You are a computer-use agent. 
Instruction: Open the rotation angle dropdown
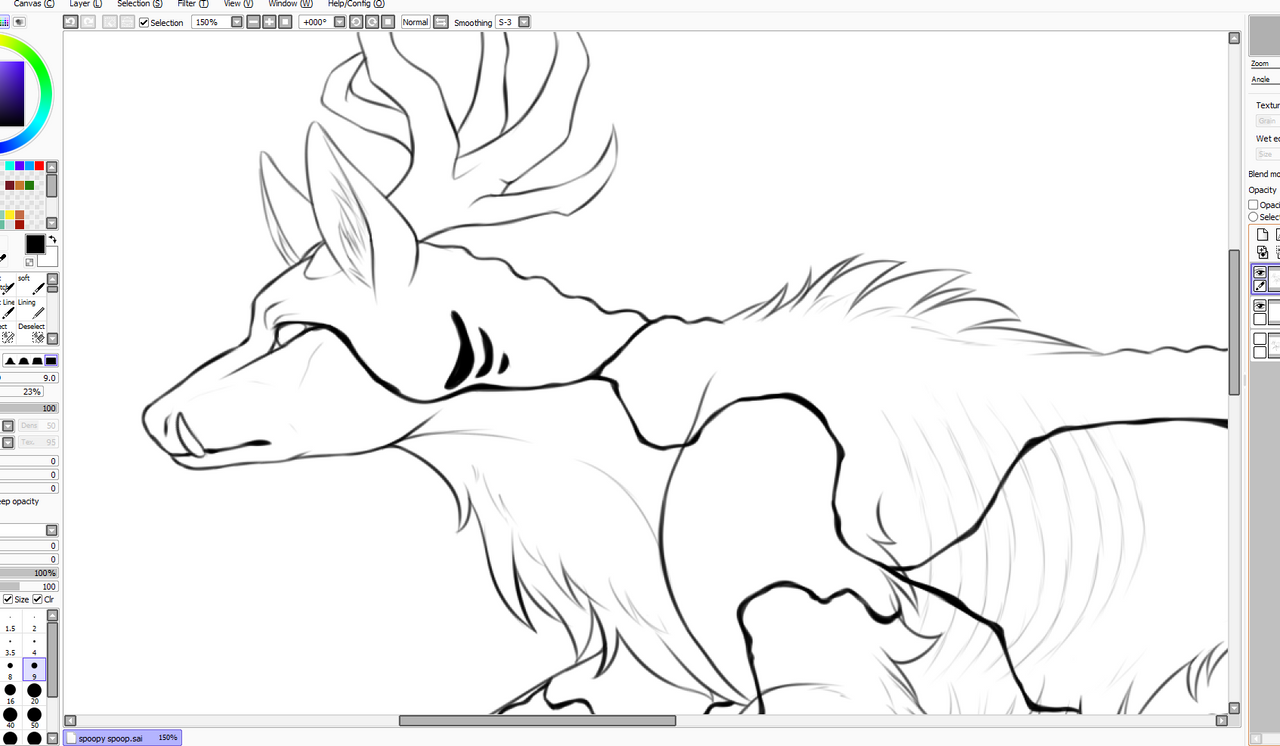click(339, 22)
